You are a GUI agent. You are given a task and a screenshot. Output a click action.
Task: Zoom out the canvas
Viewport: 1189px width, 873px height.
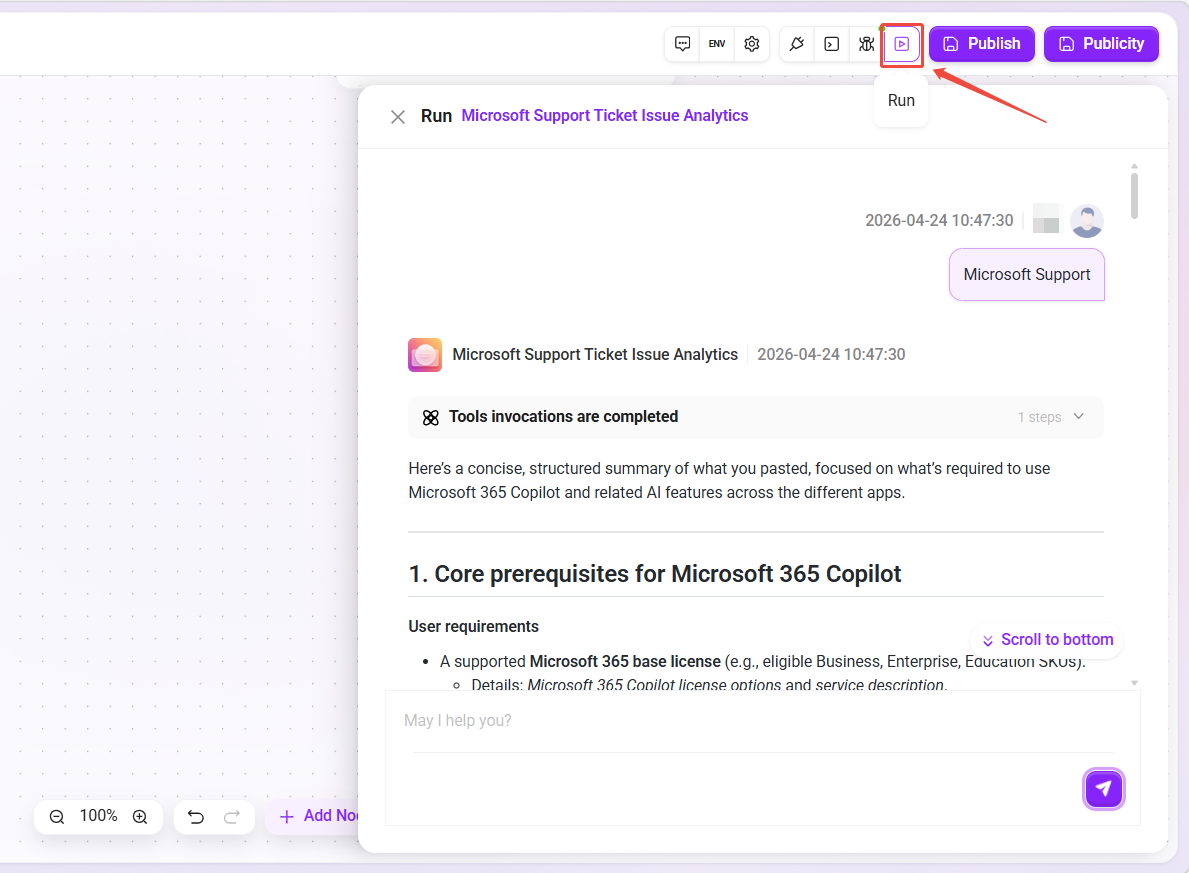coord(57,817)
